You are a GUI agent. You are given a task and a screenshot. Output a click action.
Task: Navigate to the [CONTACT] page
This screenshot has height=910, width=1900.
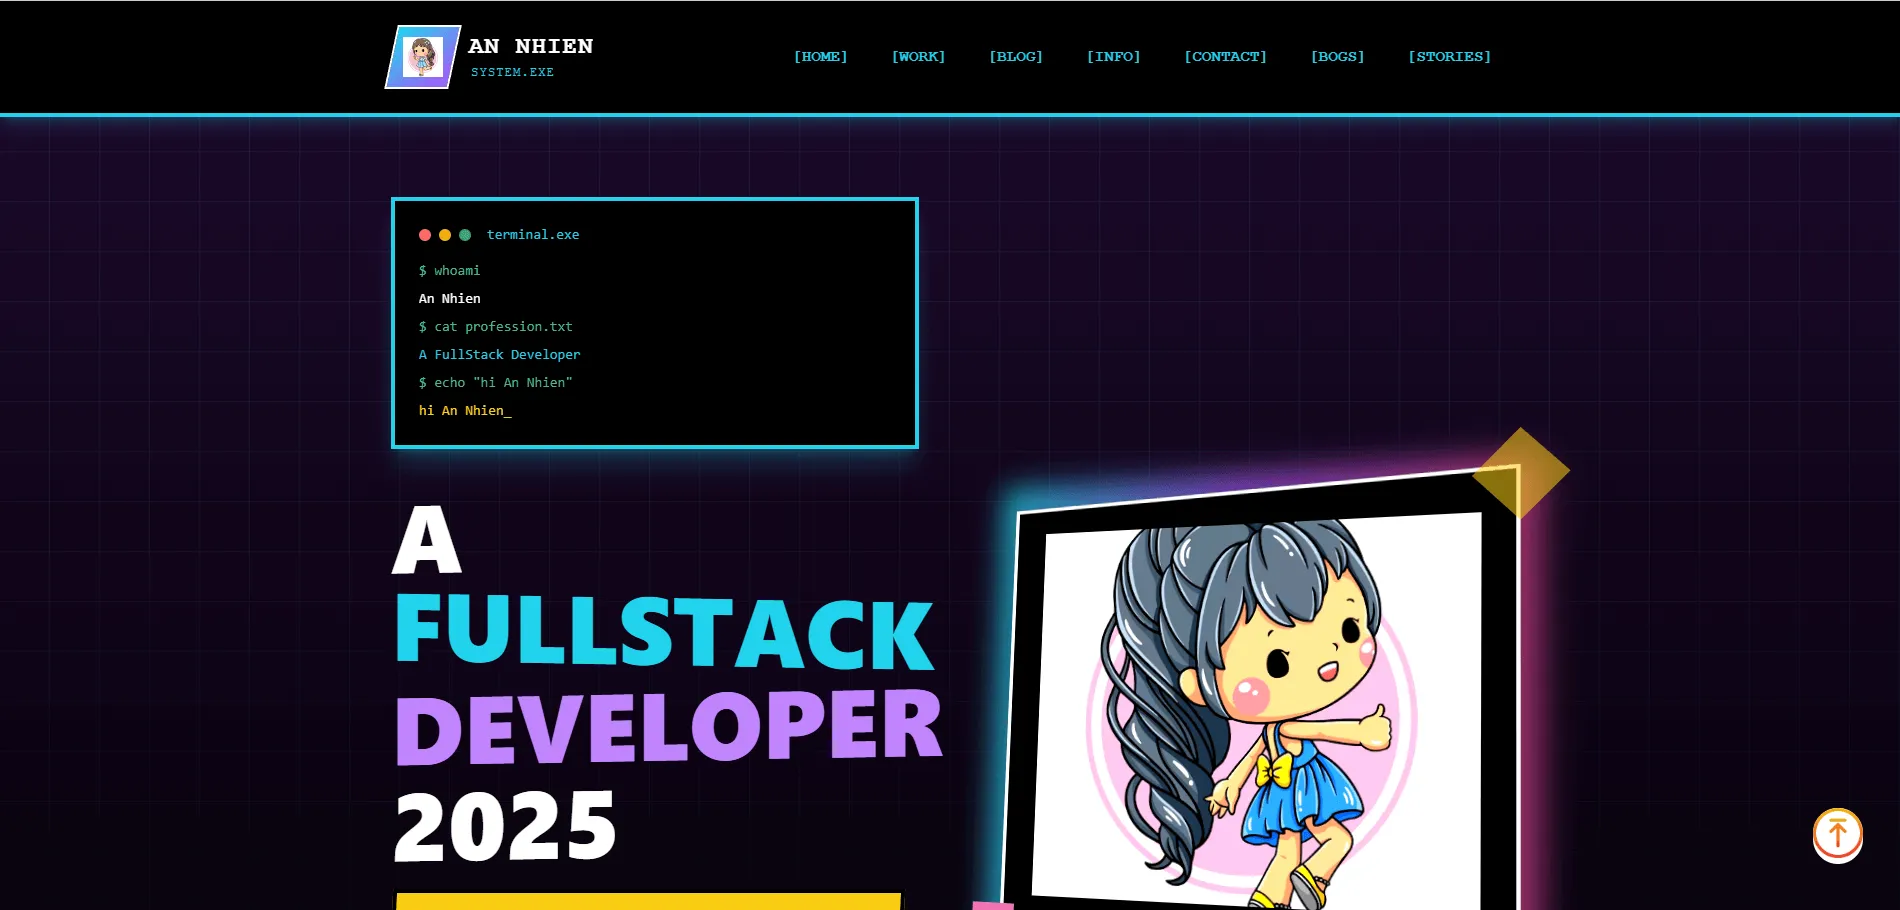(1225, 57)
